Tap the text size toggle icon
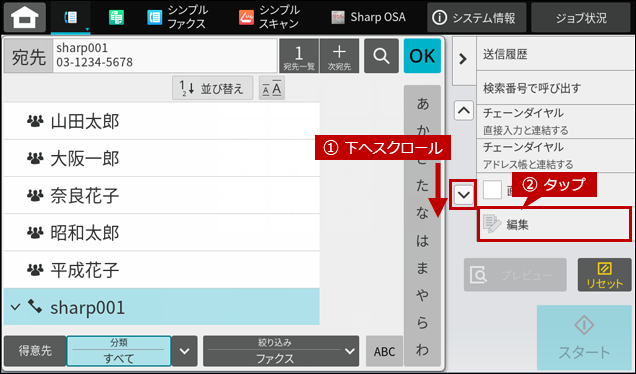The width and height of the screenshot is (636, 374). pyautogui.click(x=272, y=88)
